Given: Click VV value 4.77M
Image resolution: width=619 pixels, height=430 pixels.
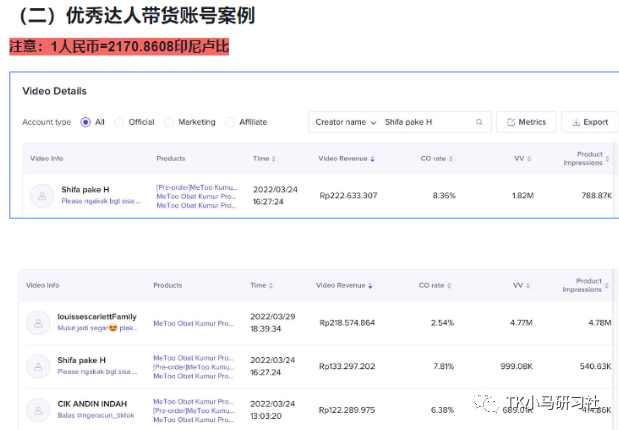Looking at the screenshot, I should (x=521, y=323).
